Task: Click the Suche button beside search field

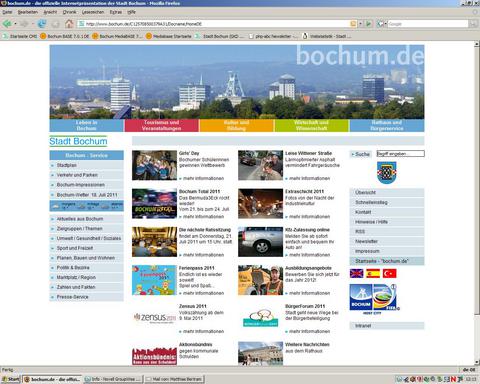Action: point(360,154)
